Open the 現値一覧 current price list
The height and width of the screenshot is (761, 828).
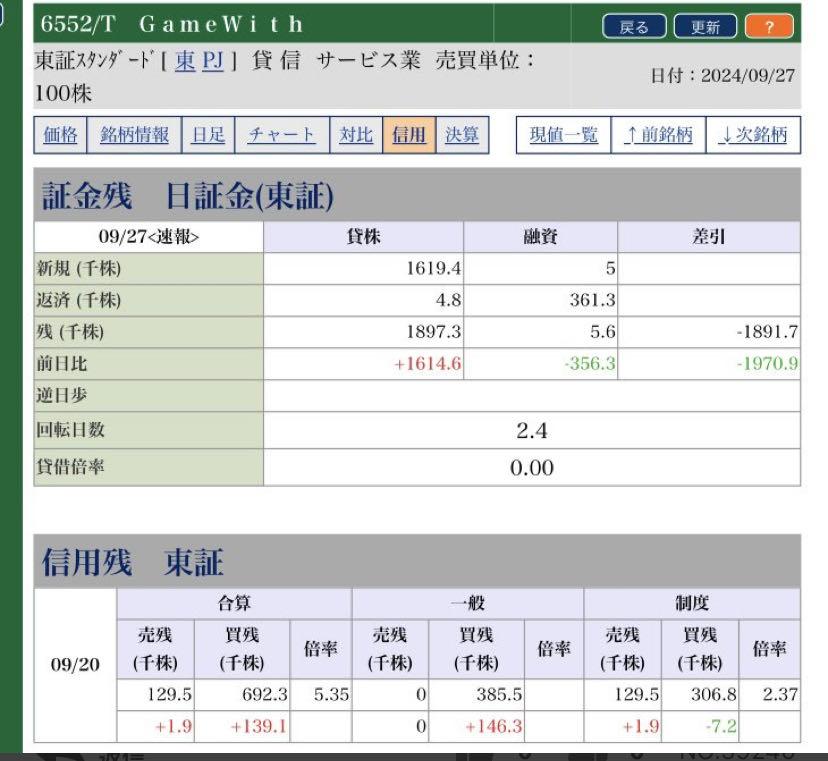click(x=563, y=136)
